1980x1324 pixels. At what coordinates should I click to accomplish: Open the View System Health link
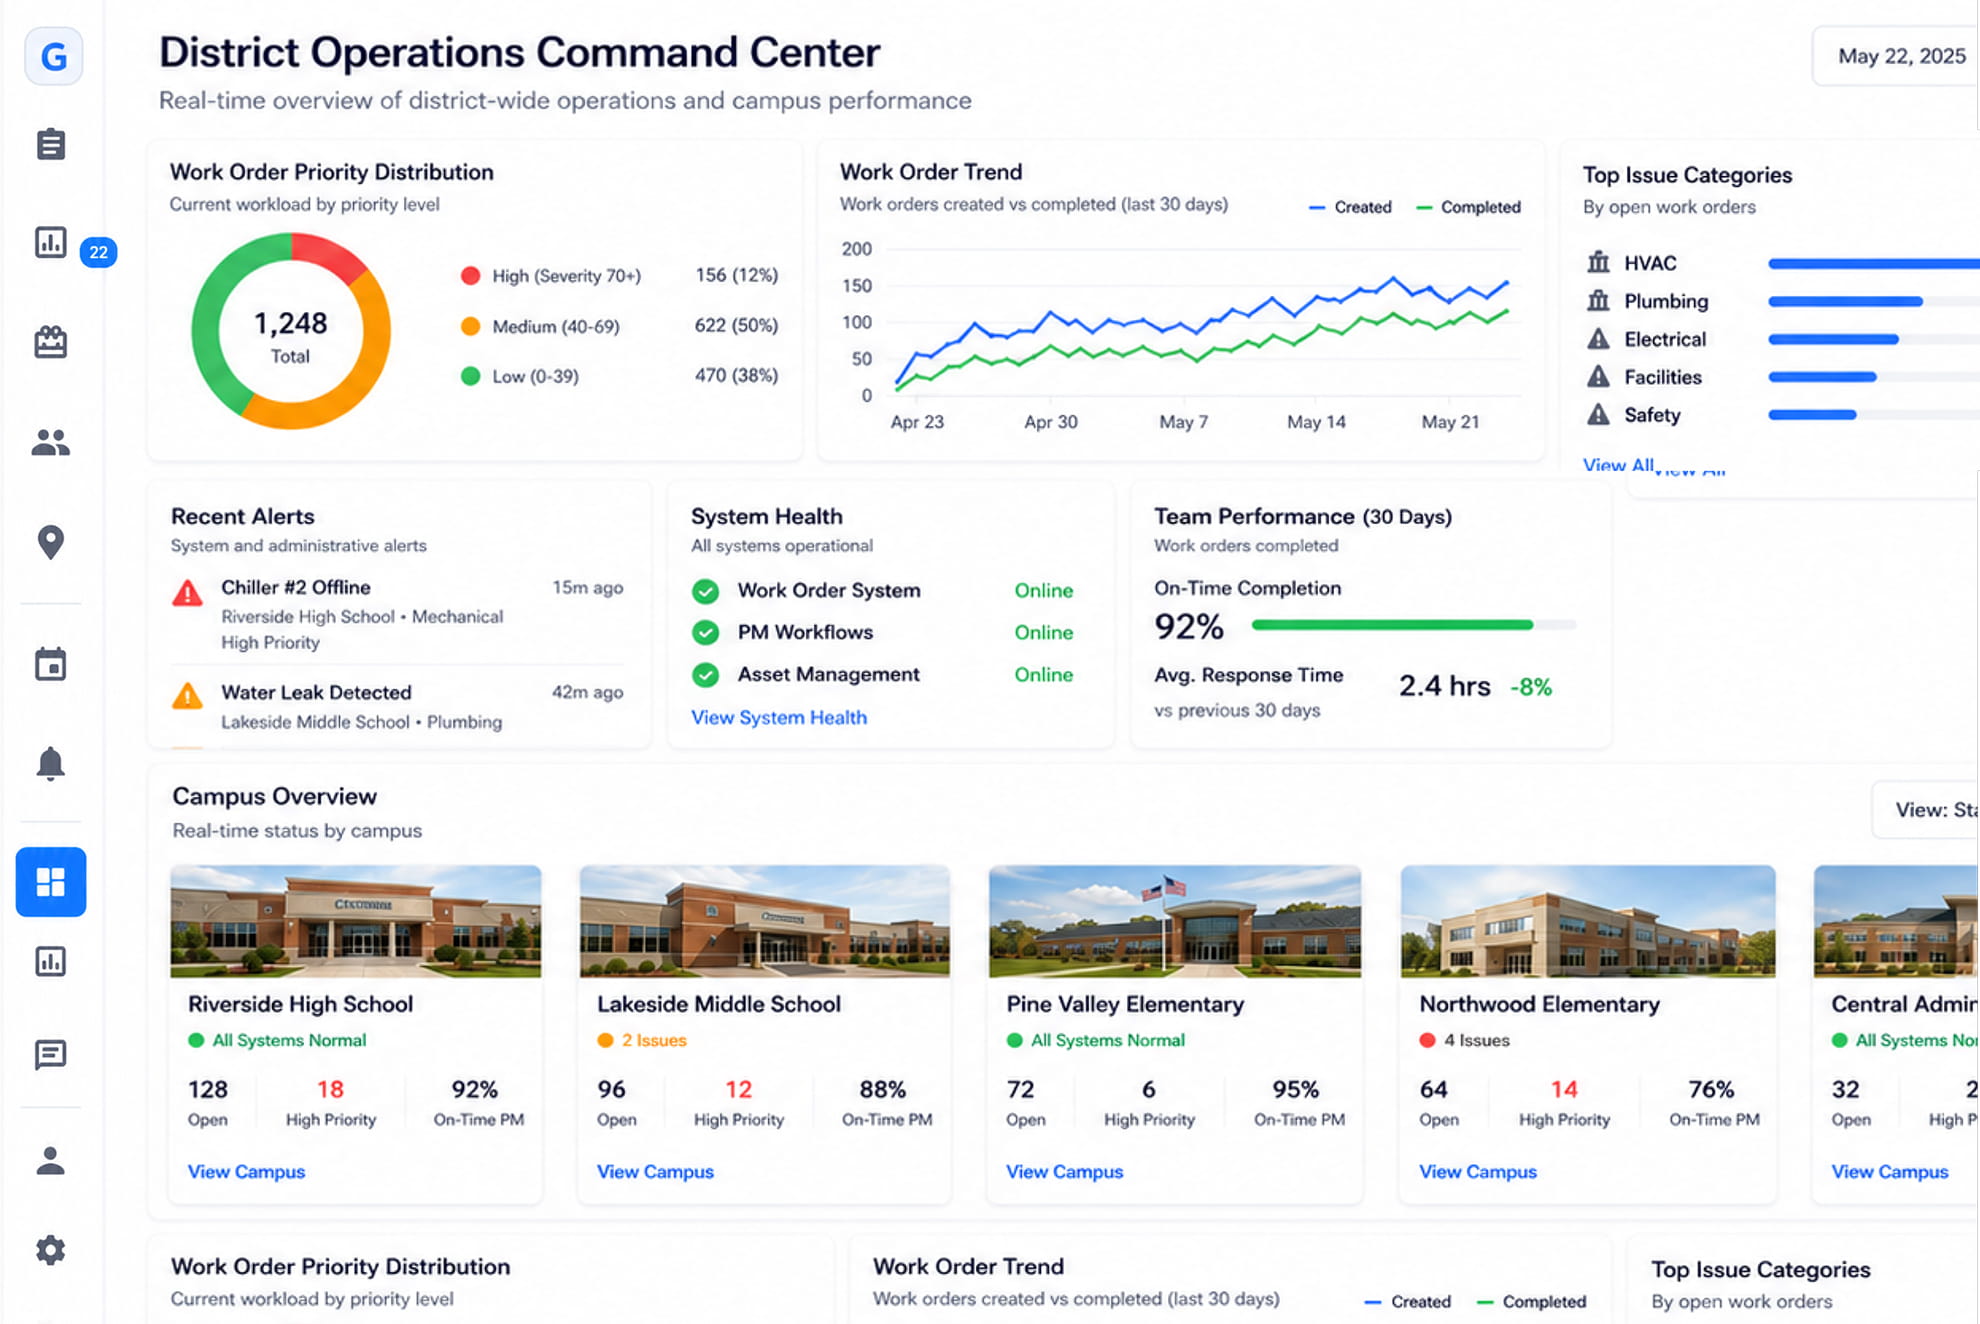(x=779, y=717)
